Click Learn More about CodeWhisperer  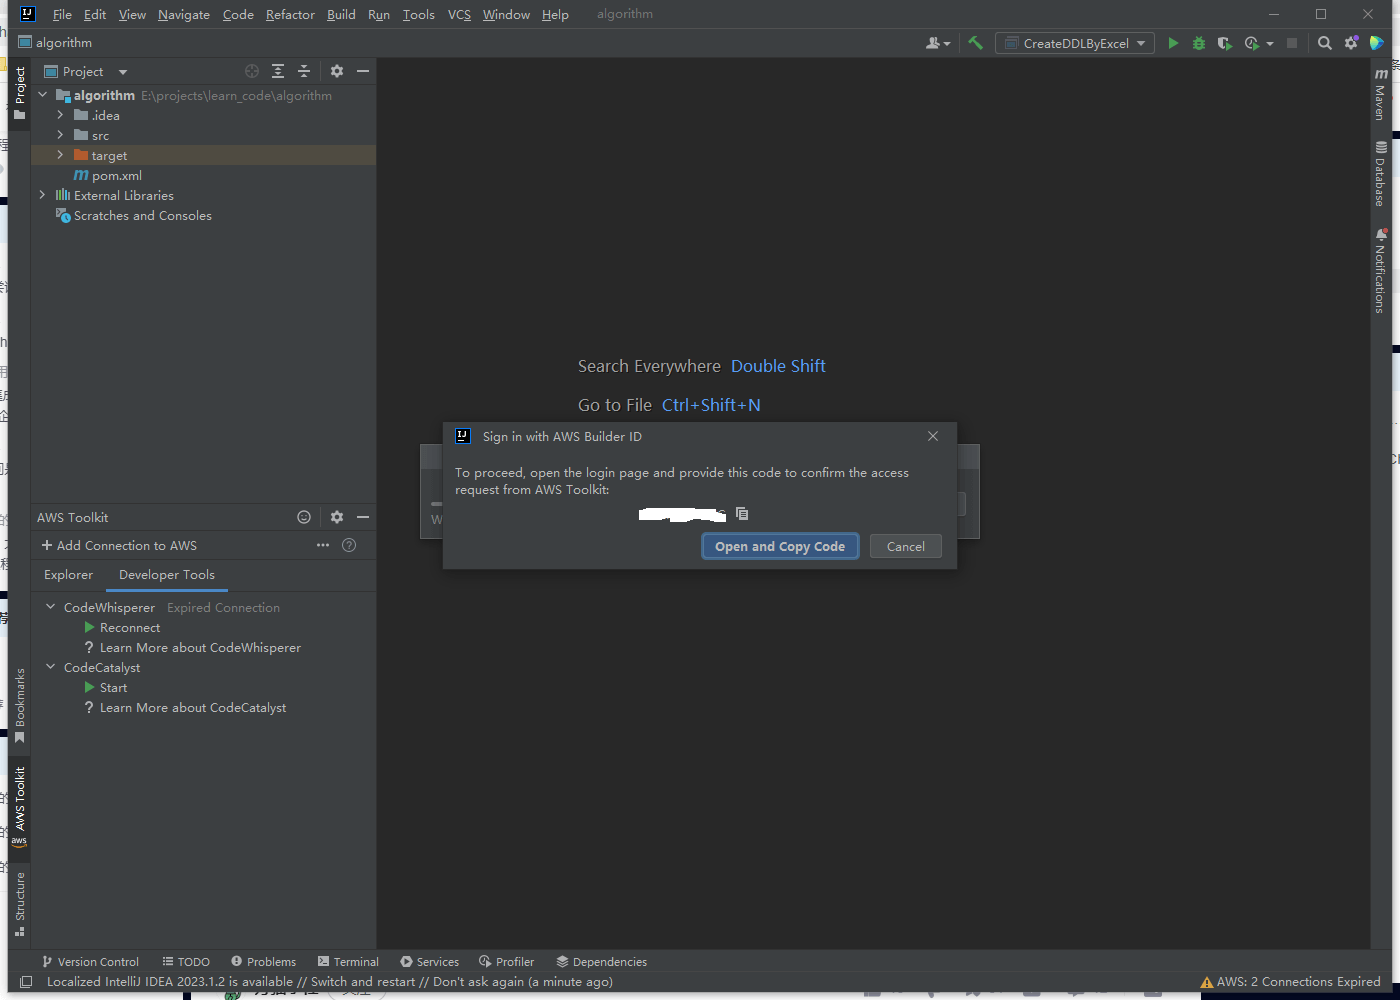tap(200, 647)
